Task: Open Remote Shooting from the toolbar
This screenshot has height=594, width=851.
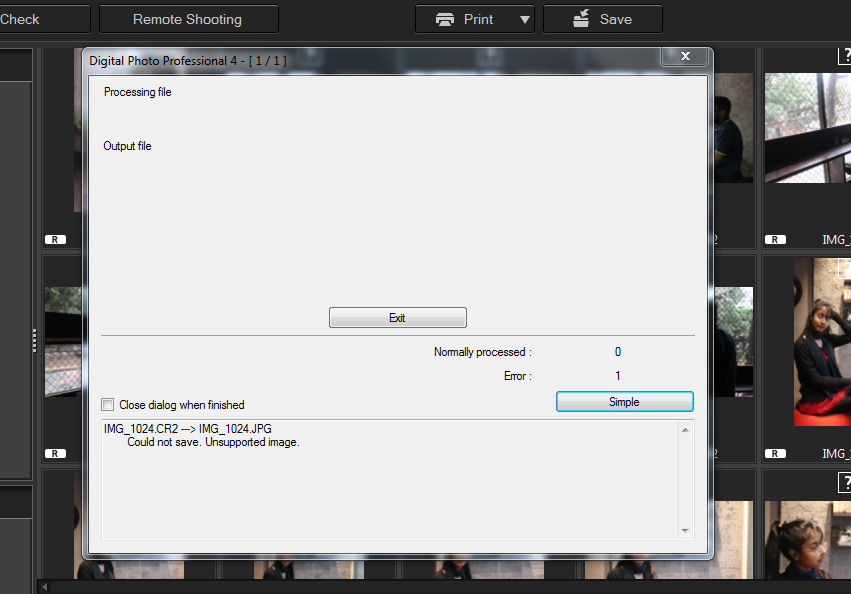Action: [x=187, y=19]
